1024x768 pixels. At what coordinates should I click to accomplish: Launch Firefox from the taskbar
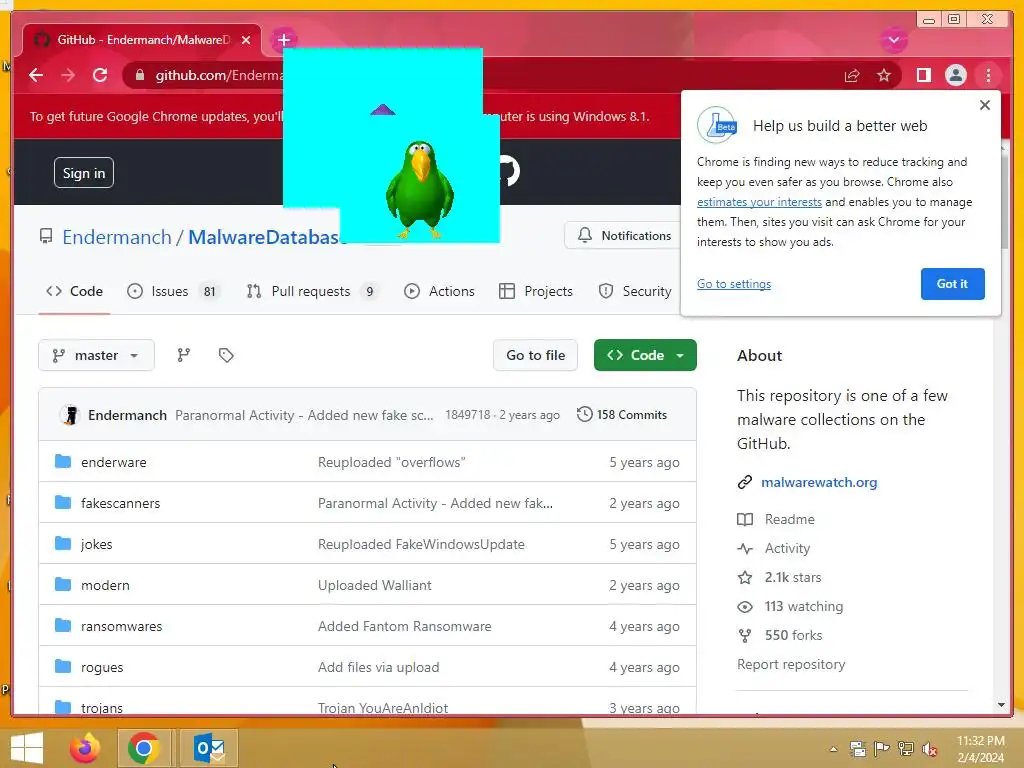point(85,748)
